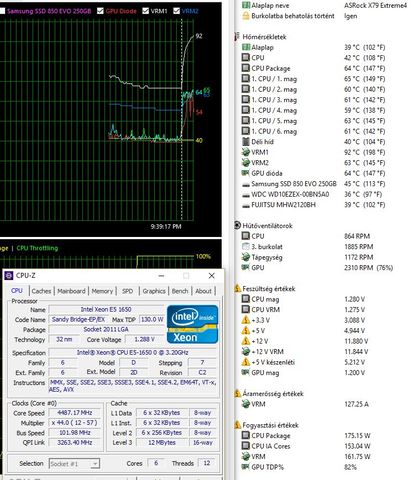Click the FUJITSU MHW2120BH drive icon
This screenshot has height=480, width=414.
pyautogui.click(x=246, y=205)
